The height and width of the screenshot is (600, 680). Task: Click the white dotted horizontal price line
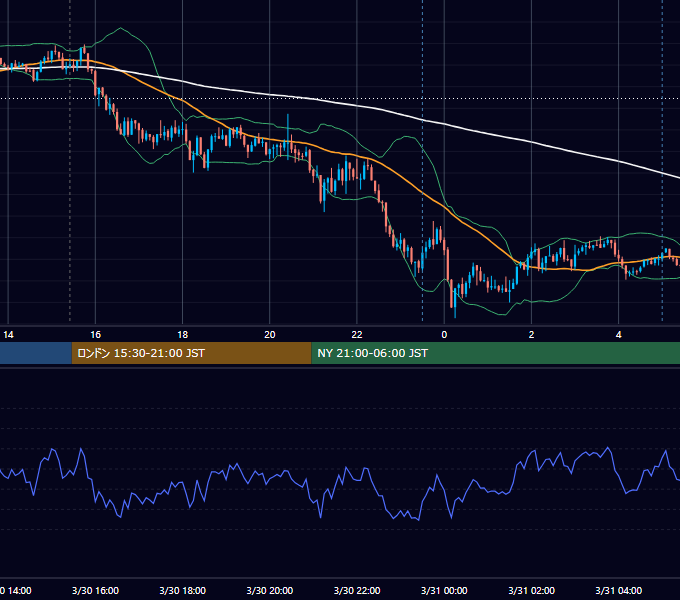pyautogui.click(x=340, y=98)
